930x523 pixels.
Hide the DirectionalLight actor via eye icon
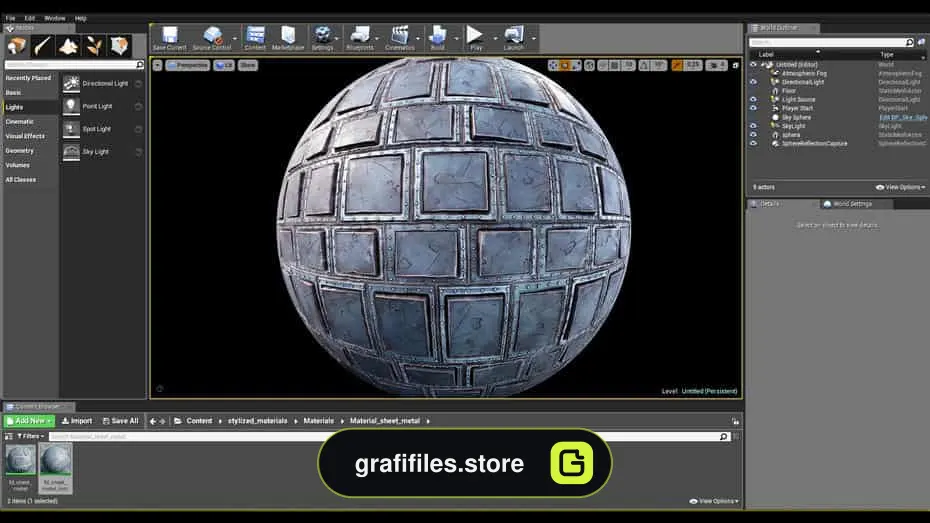click(x=753, y=82)
